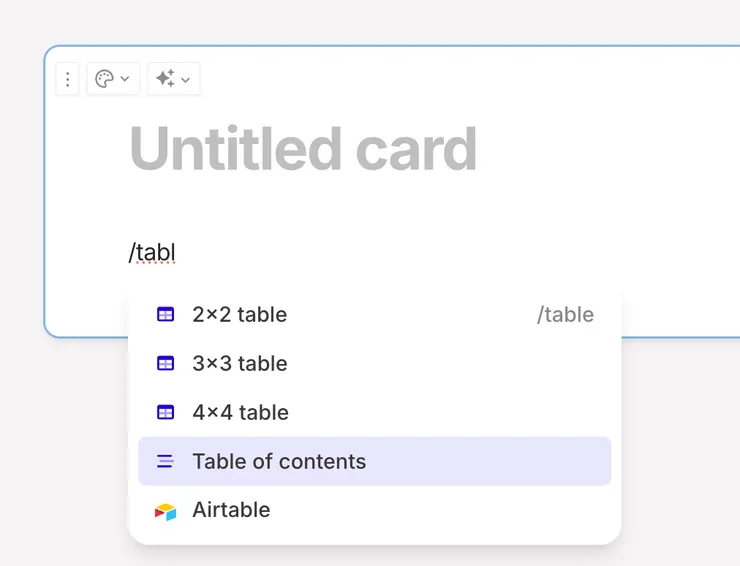Place cursor in the /tabl text line
Image resolution: width=740 pixels, height=566 pixels.
click(152, 253)
